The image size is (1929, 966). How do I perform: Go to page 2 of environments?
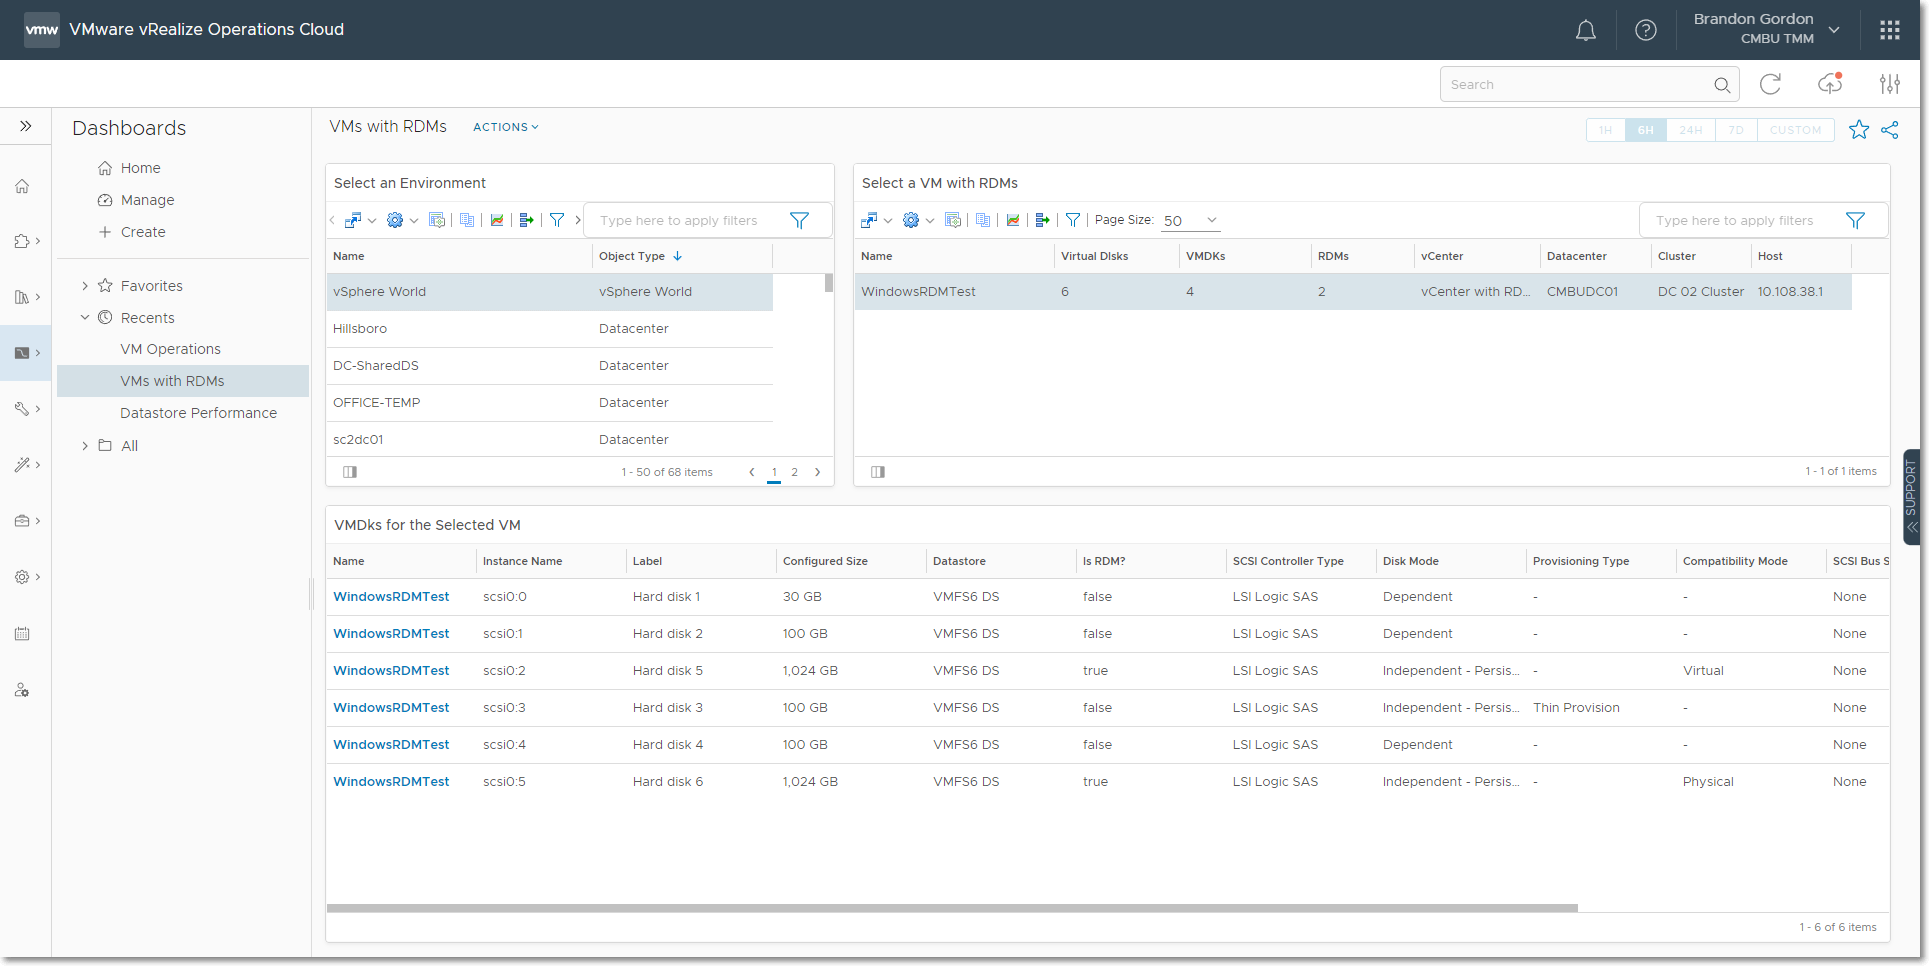coord(795,472)
